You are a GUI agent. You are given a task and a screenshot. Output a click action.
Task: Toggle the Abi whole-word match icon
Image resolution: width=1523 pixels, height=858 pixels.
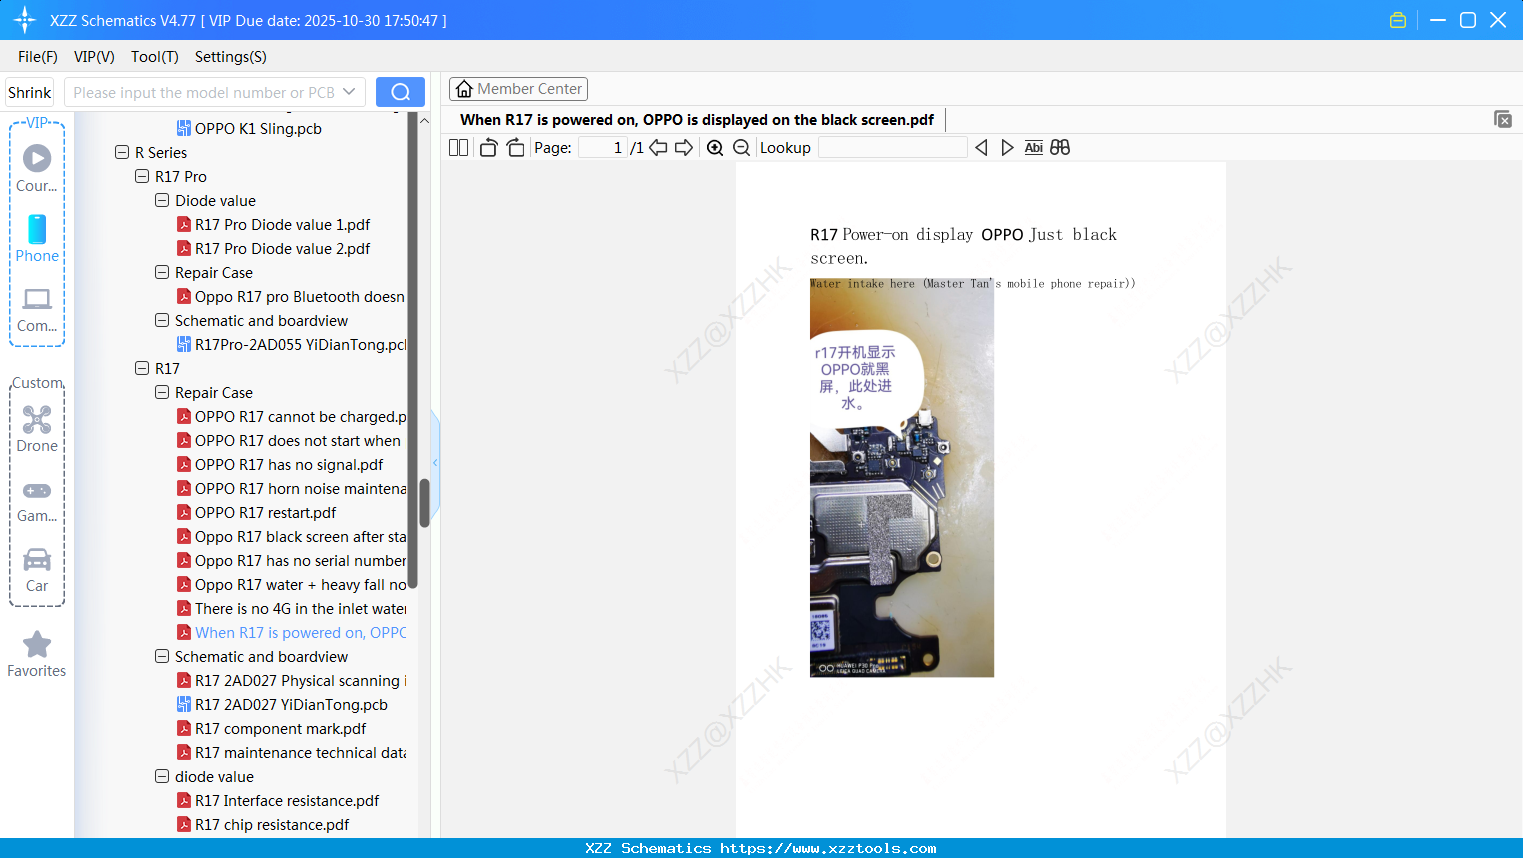pyautogui.click(x=1034, y=148)
